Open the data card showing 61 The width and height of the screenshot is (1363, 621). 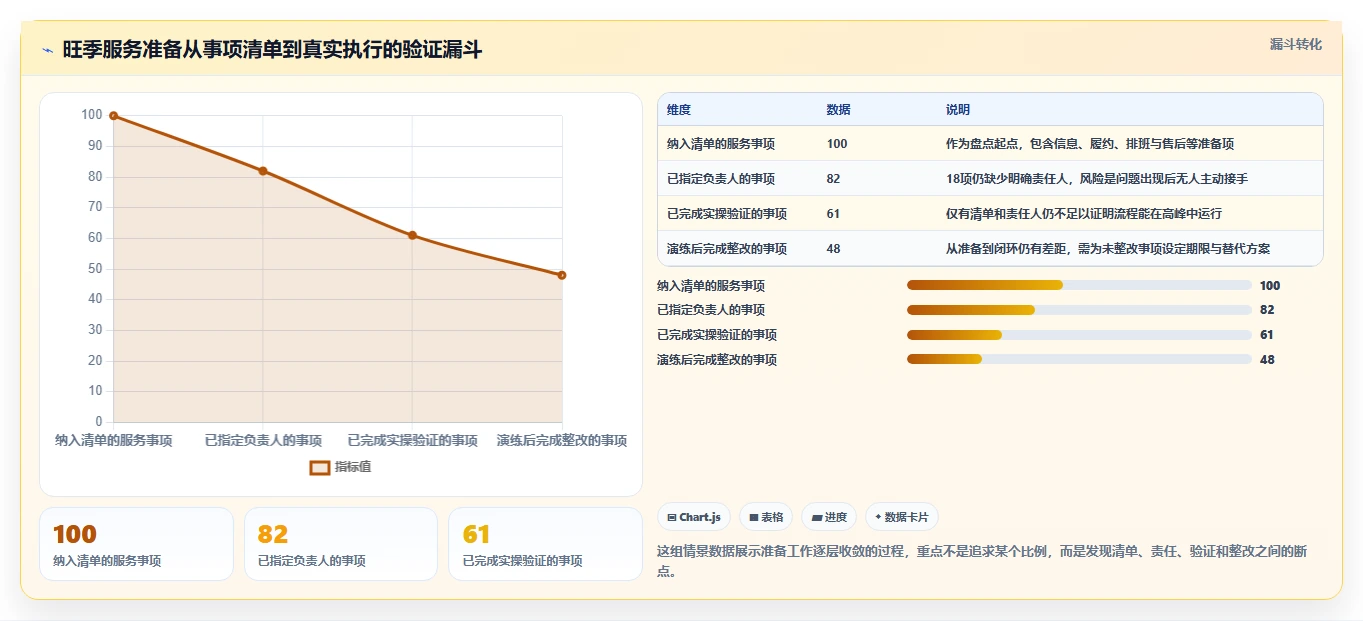point(545,544)
